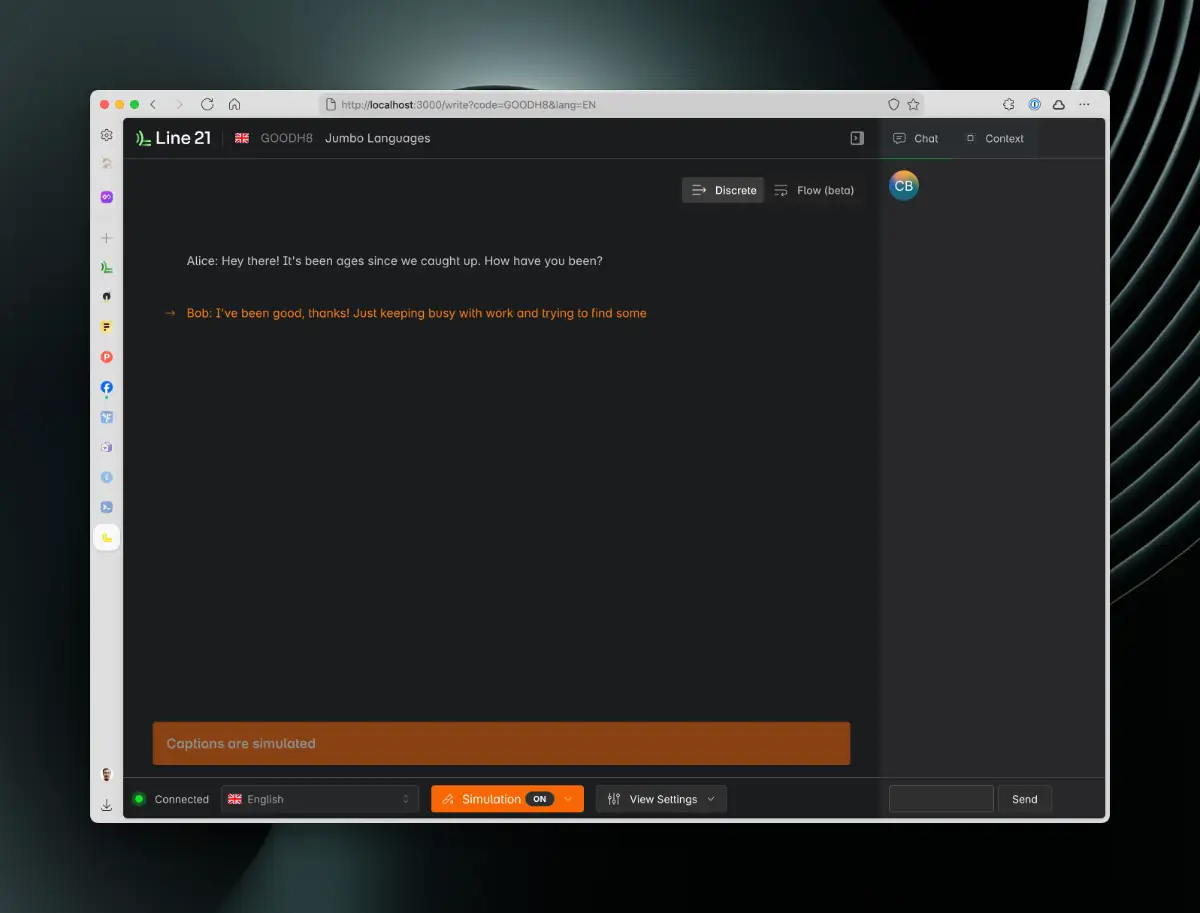Open the English language dropdown

click(x=319, y=799)
